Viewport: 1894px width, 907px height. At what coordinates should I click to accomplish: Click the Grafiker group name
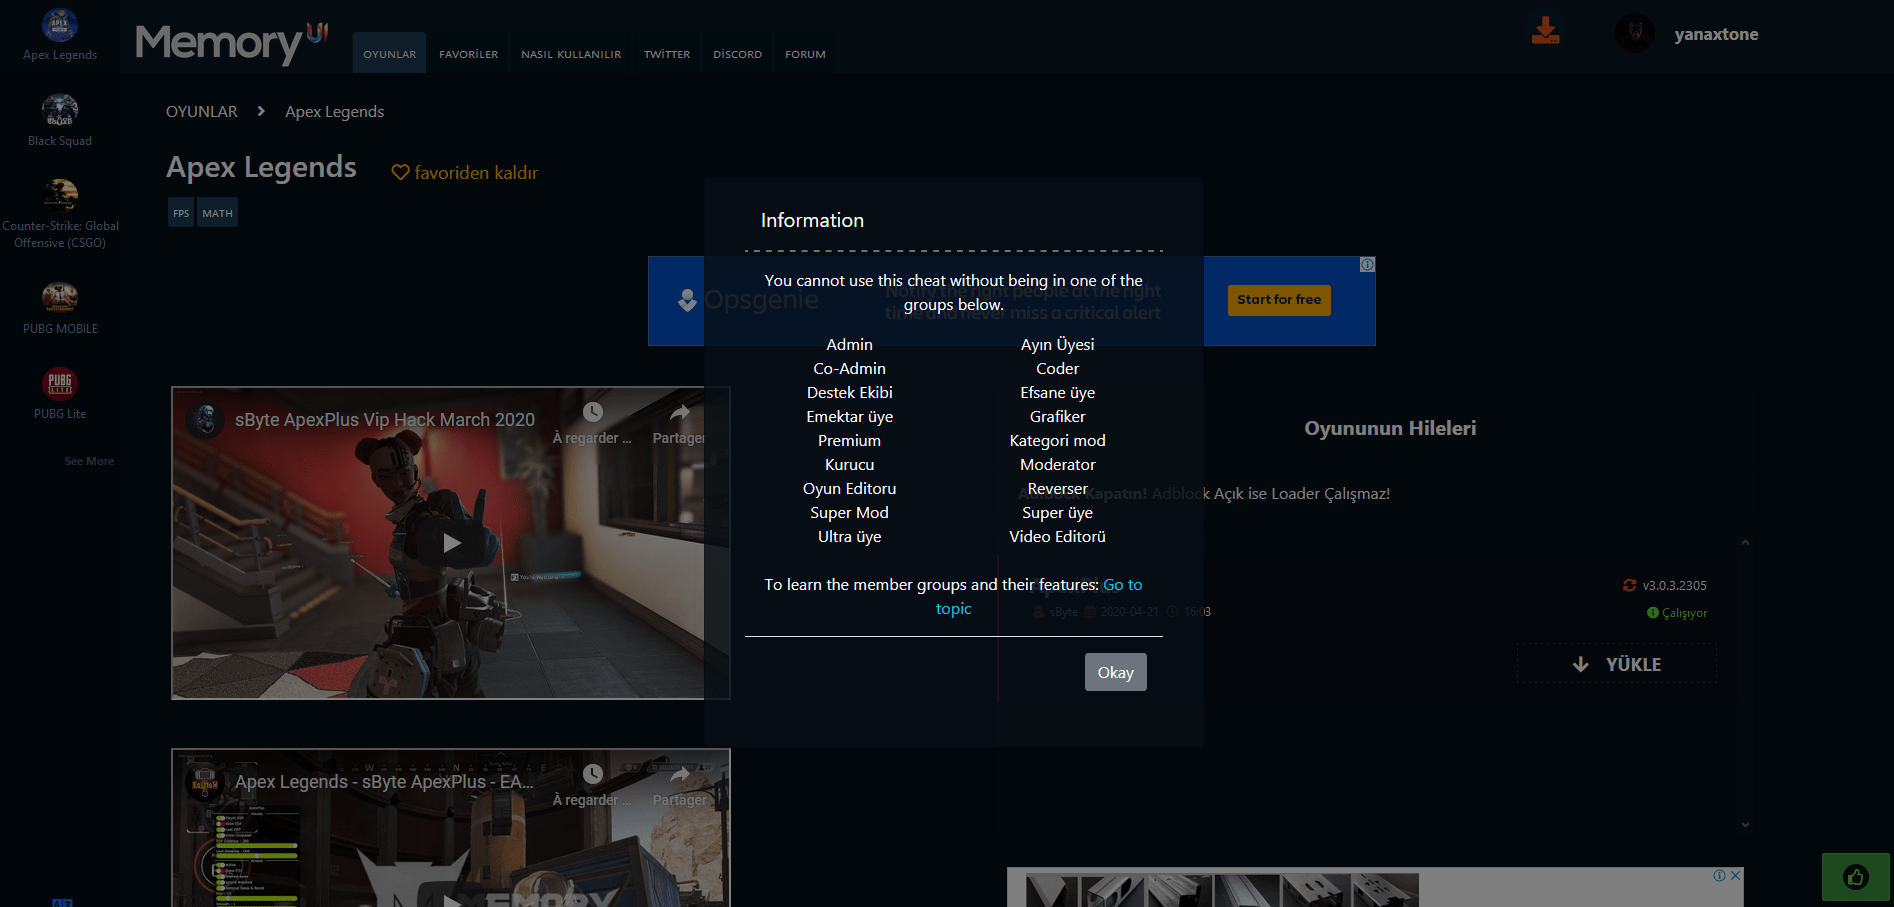1058,417
